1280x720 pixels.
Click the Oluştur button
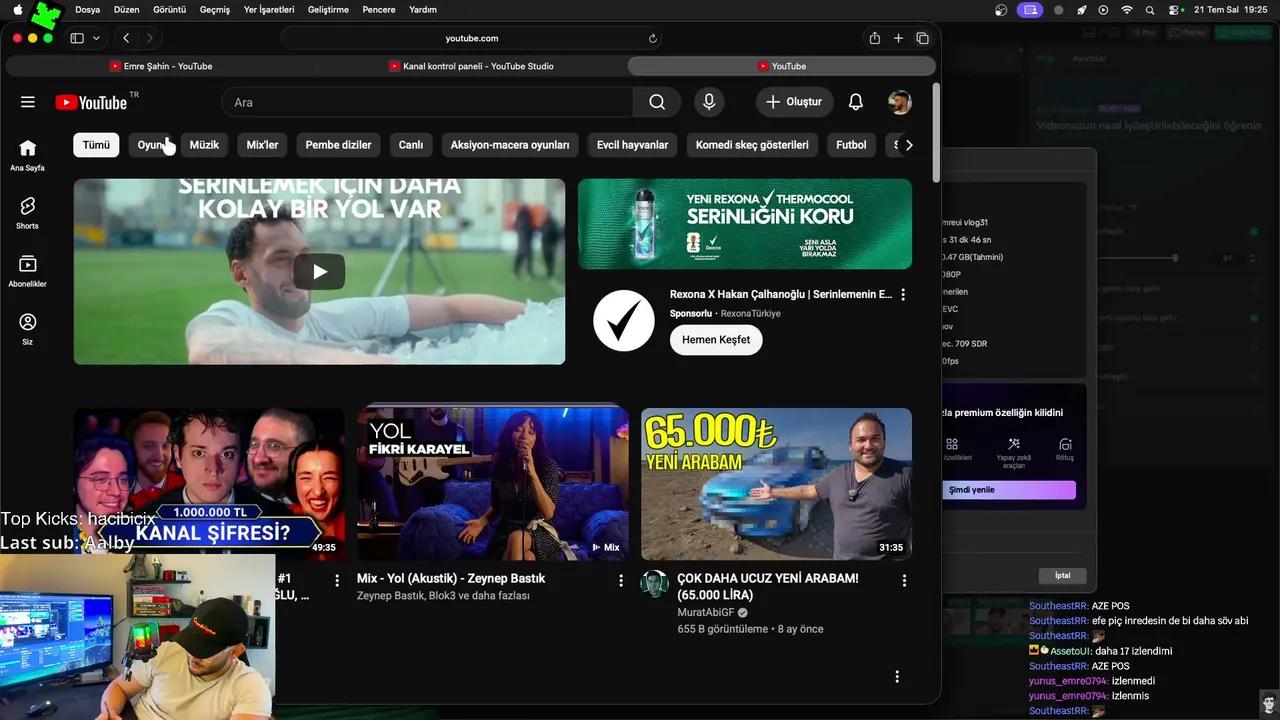click(x=794, y=102)
